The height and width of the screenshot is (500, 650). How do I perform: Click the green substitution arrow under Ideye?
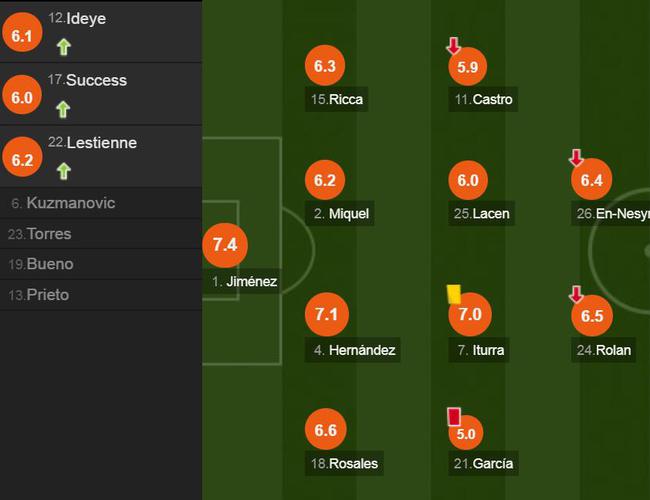click(x=64, y=47)
